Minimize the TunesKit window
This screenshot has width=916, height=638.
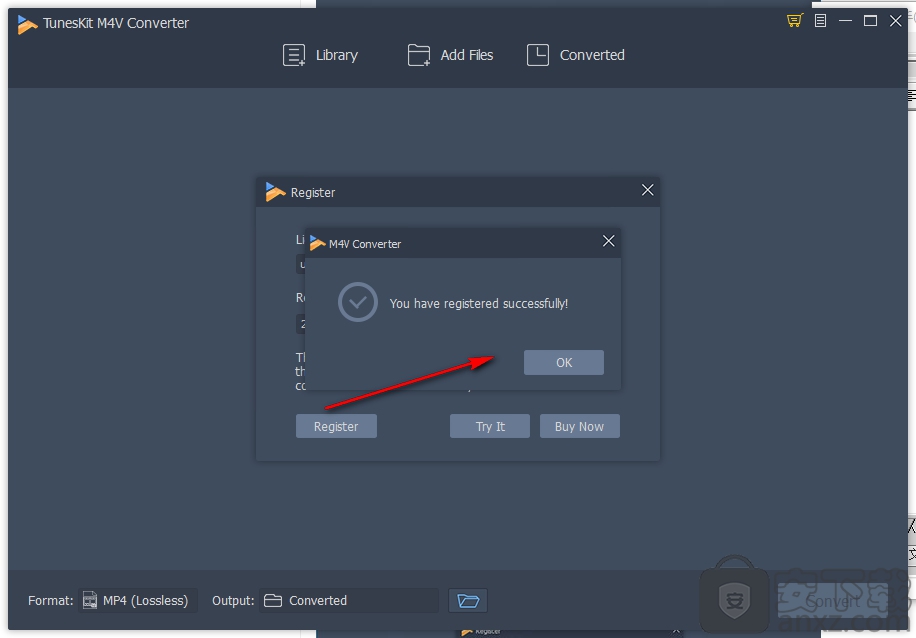(845, 21)
